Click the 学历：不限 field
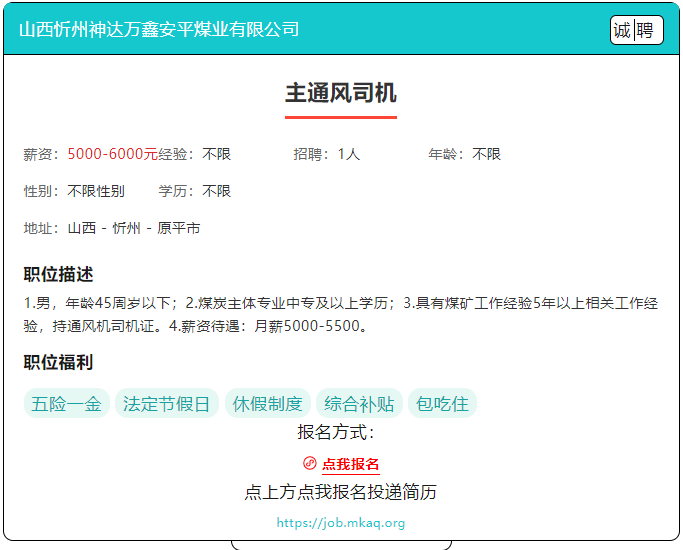The image size is (683, 550). click(195, 191)
